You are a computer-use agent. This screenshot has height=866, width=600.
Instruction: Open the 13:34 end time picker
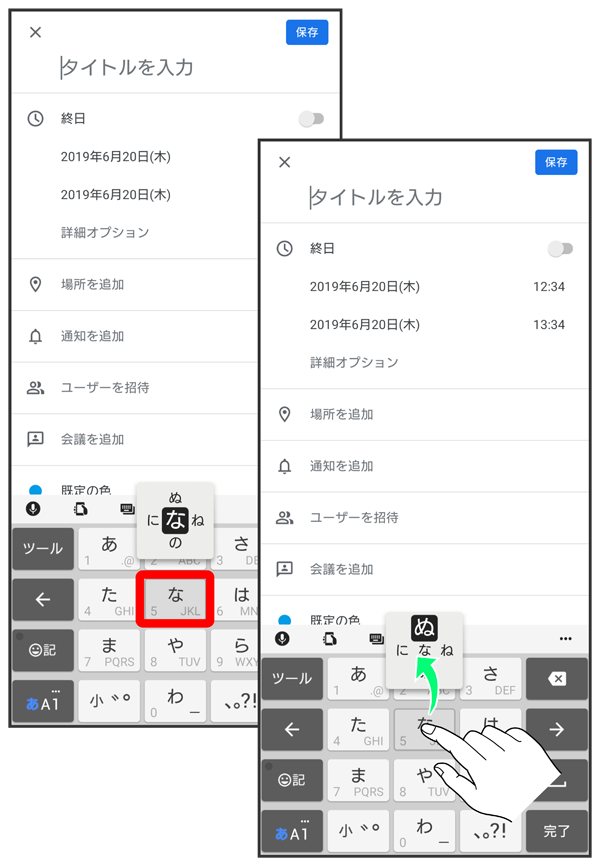549,325
